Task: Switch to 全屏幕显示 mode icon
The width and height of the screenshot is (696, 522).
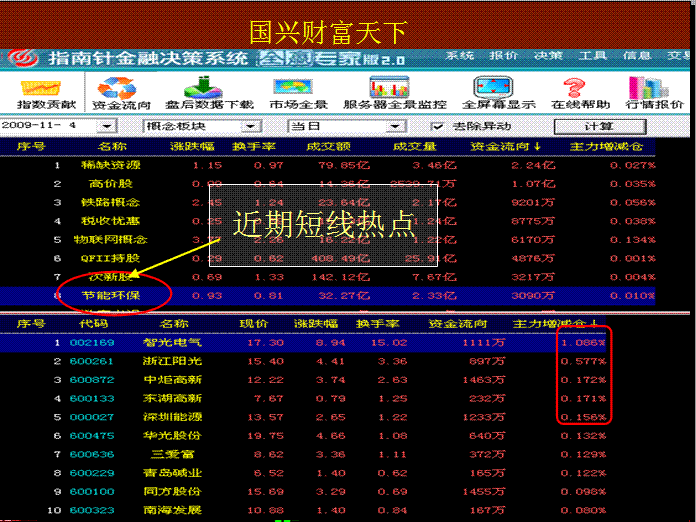Action: (x=493, y=87)
